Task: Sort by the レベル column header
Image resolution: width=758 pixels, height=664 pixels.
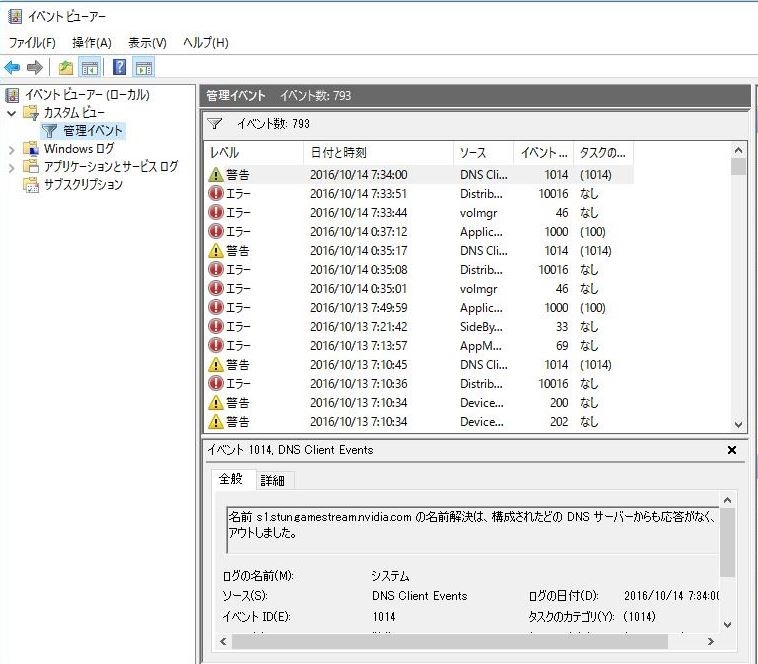Action: 254,153
